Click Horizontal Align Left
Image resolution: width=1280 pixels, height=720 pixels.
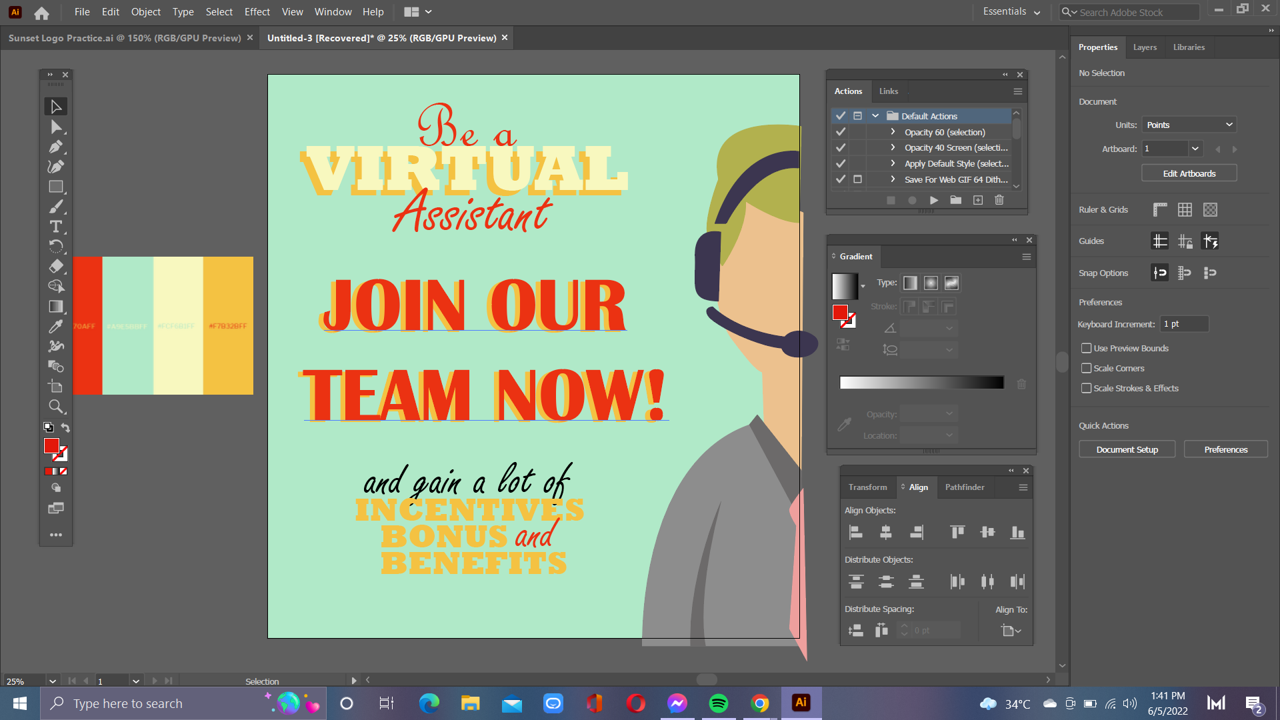[856, 532]
